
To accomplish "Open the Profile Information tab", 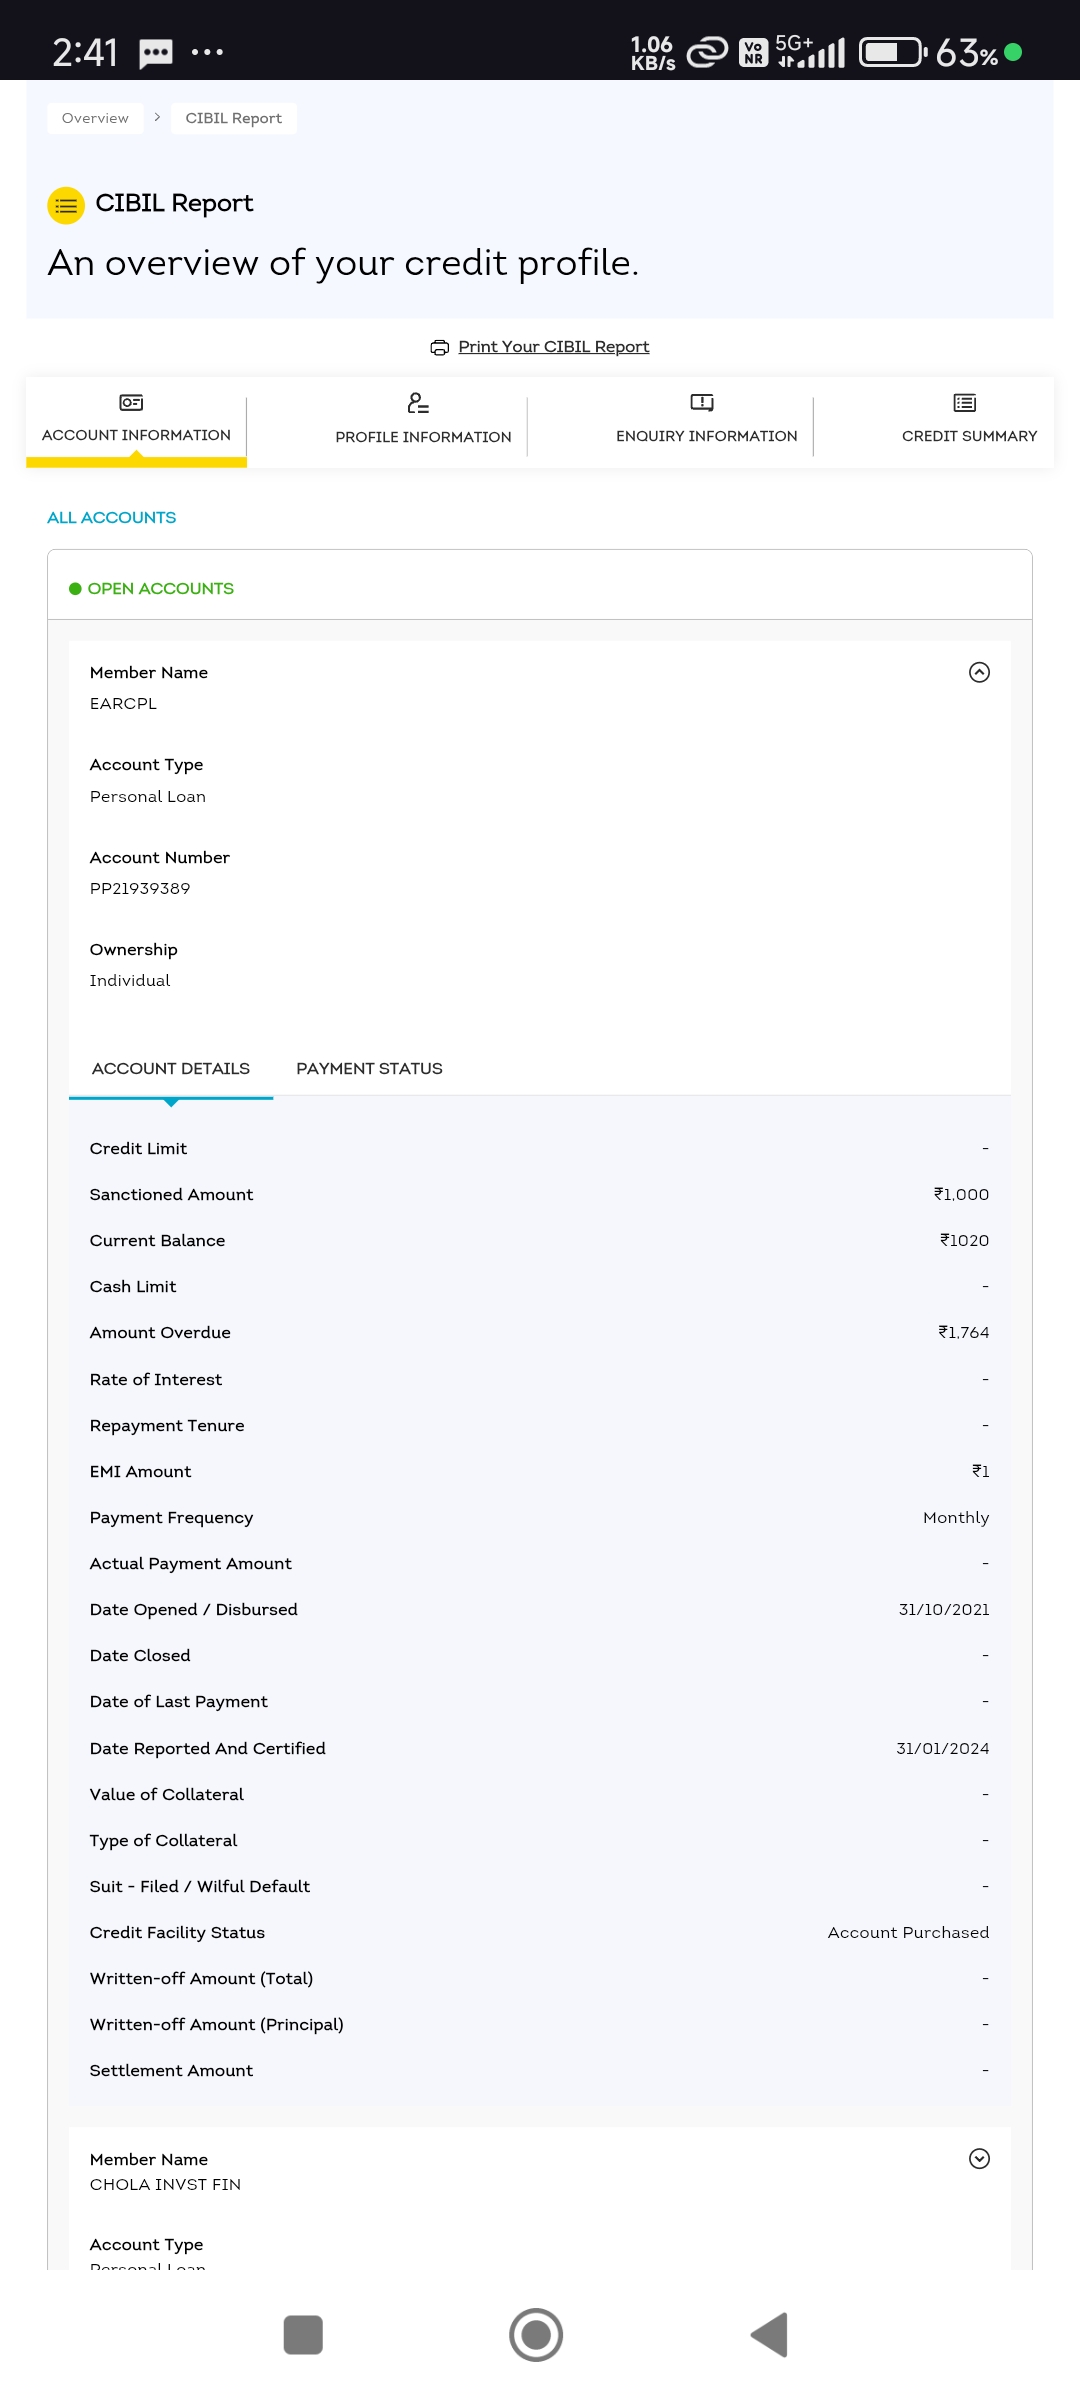I will click(423, 437).
